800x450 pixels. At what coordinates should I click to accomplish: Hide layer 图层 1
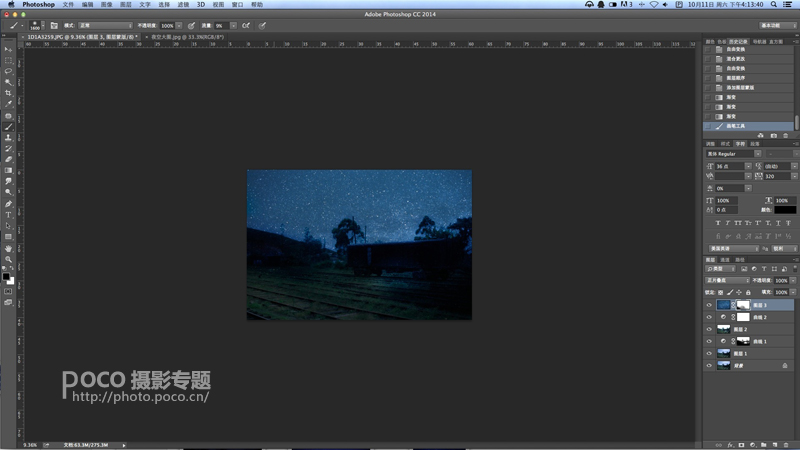[x=709, y=354]
